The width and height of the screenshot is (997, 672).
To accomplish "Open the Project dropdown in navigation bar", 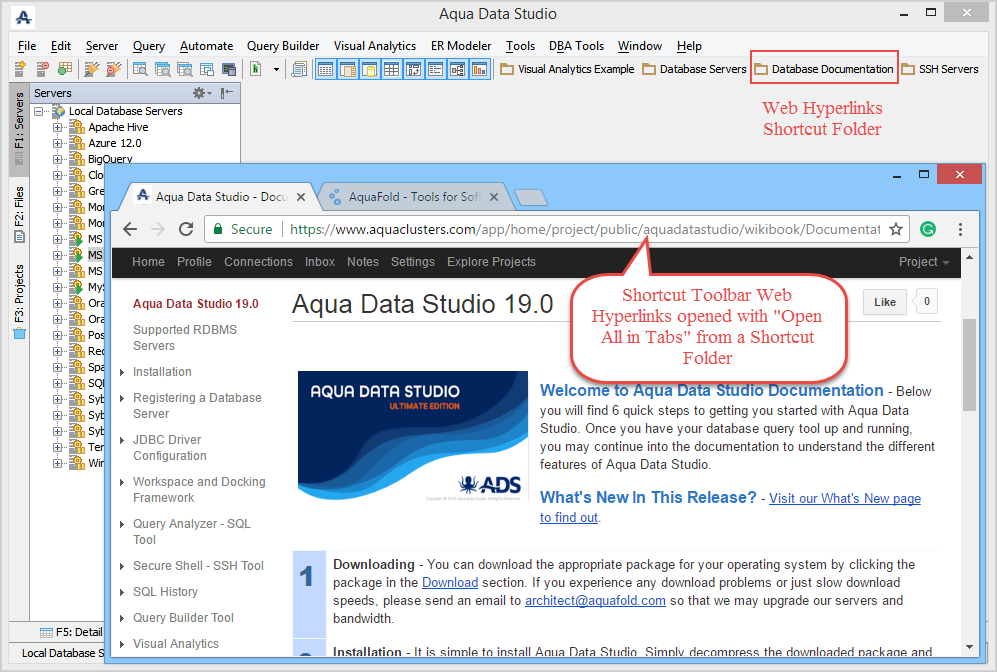I will click(x=924, y=262).
